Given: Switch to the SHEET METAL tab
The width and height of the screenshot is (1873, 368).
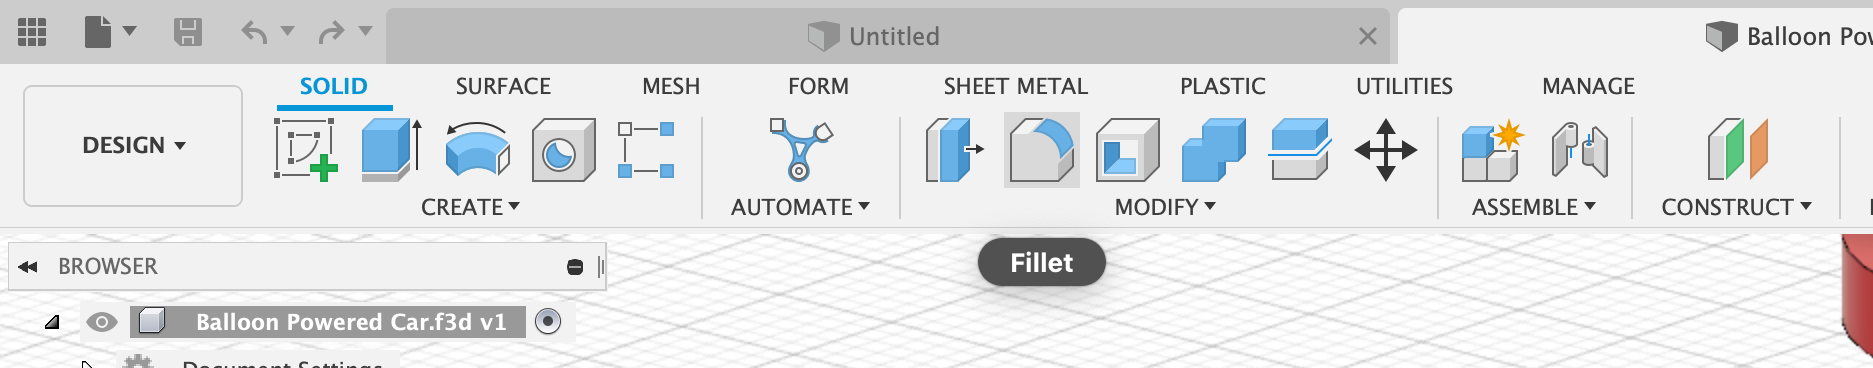Looking at the screenshot, I should tap(1015, 86).
